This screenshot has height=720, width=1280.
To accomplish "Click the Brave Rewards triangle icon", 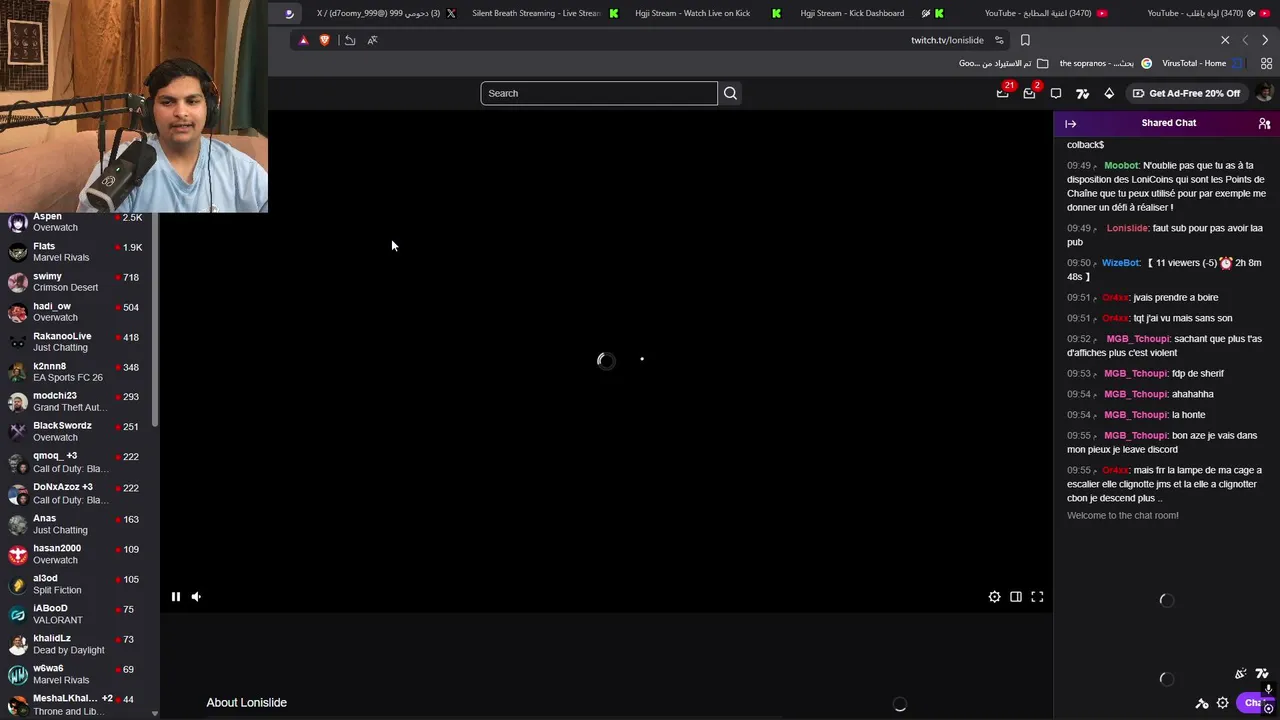I will pyautogui.click(x=303, y=40).
